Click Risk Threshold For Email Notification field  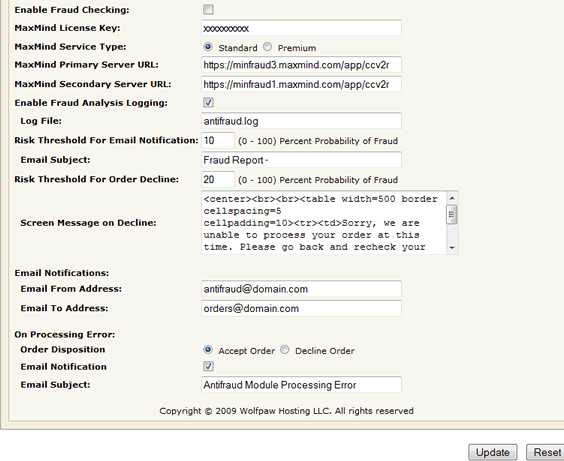coord(218,141)
